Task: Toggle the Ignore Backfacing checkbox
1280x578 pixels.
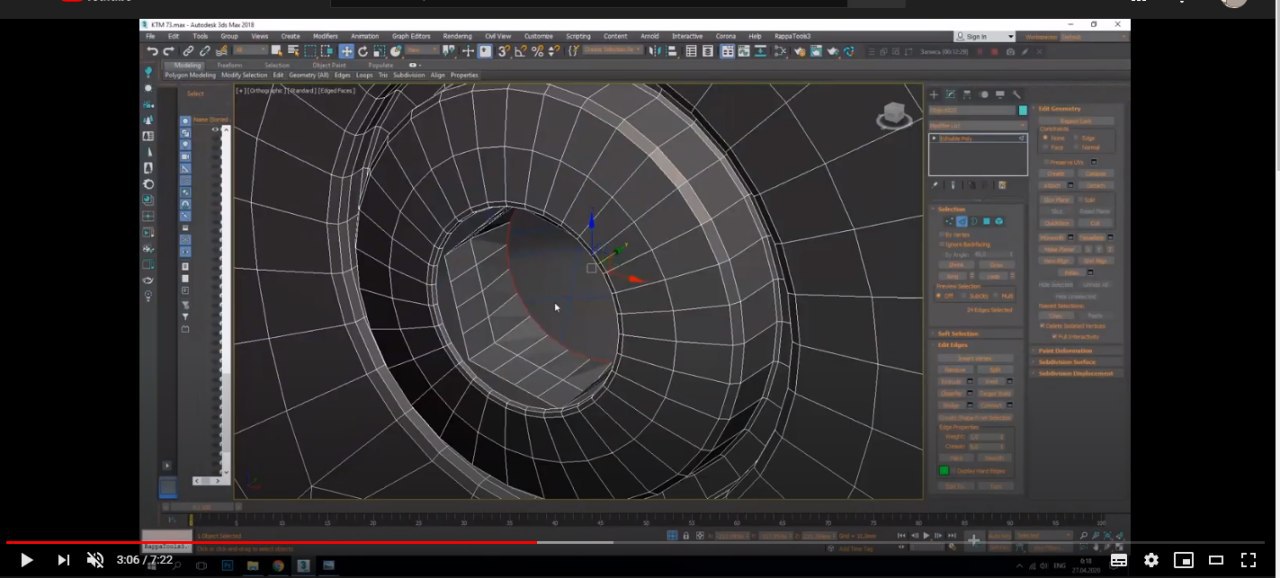Action: click(x=941, y=244)
